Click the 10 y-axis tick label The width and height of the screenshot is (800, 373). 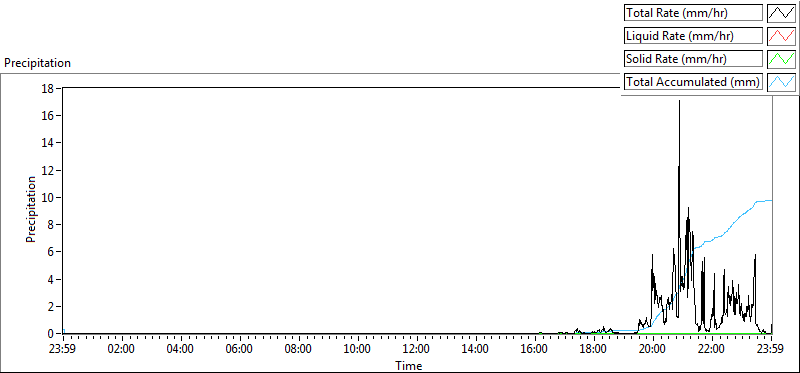(x=47, y=197)
